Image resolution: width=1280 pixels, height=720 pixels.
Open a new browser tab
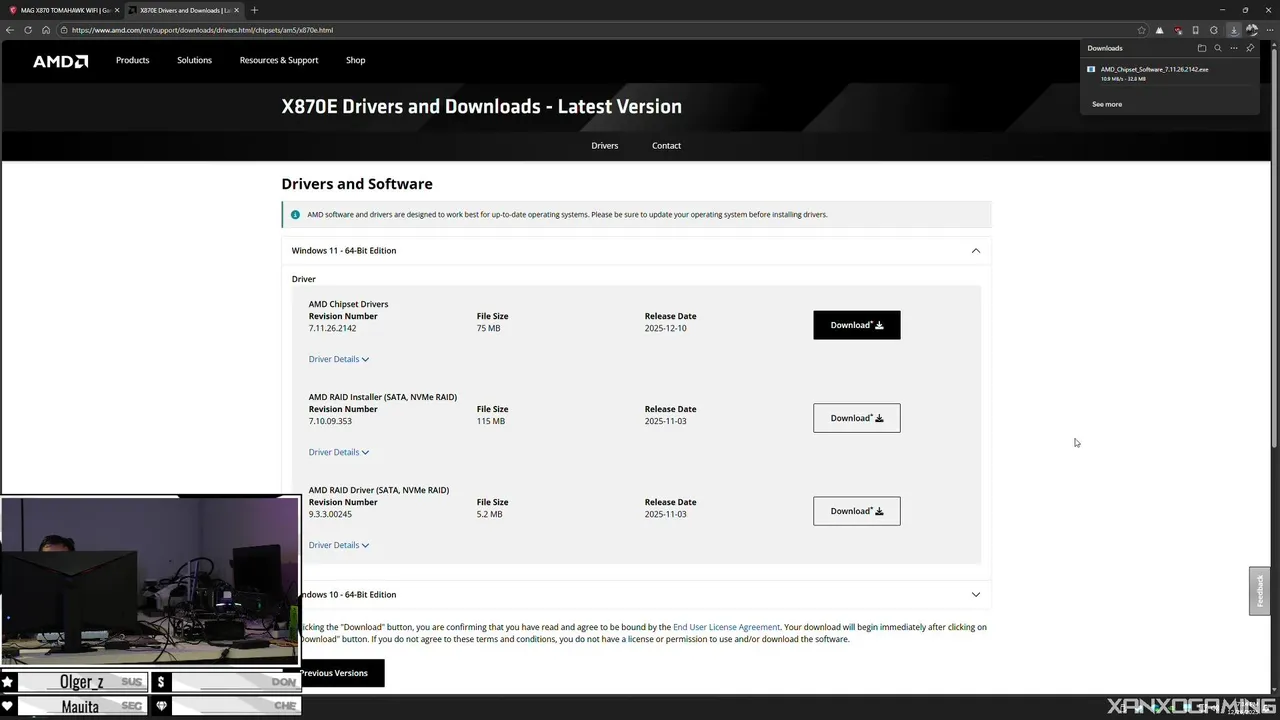[x=254, y=10]
